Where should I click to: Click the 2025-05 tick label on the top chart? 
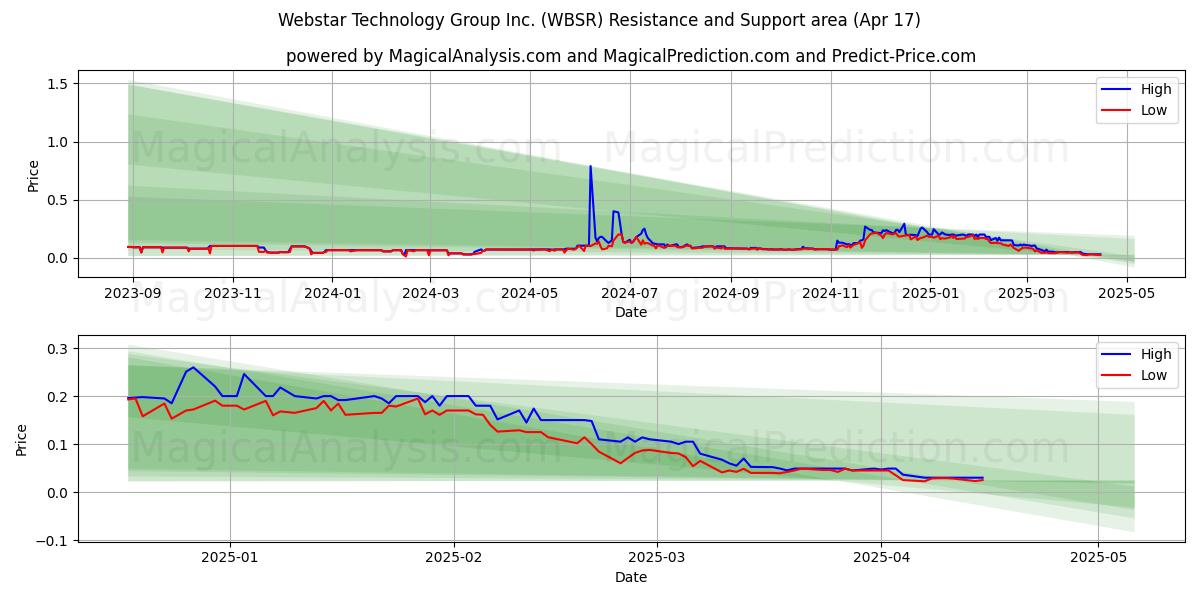(x=1127, y=293)
